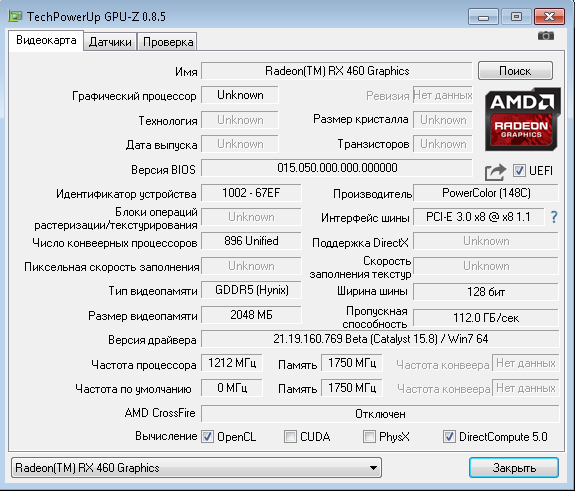The image size is (575, 492).
Task: Click the Интерфейс шины label
Action: tap(365, 218)
